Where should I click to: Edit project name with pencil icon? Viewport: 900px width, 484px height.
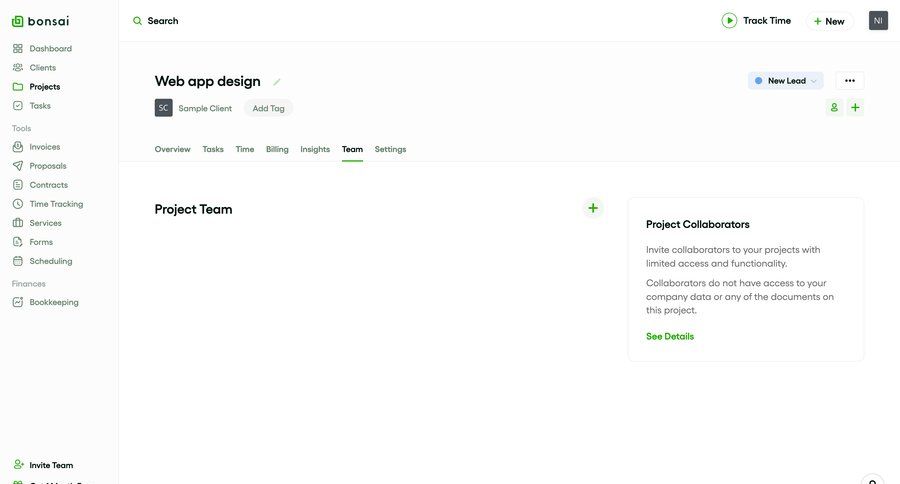click(277, 82)
